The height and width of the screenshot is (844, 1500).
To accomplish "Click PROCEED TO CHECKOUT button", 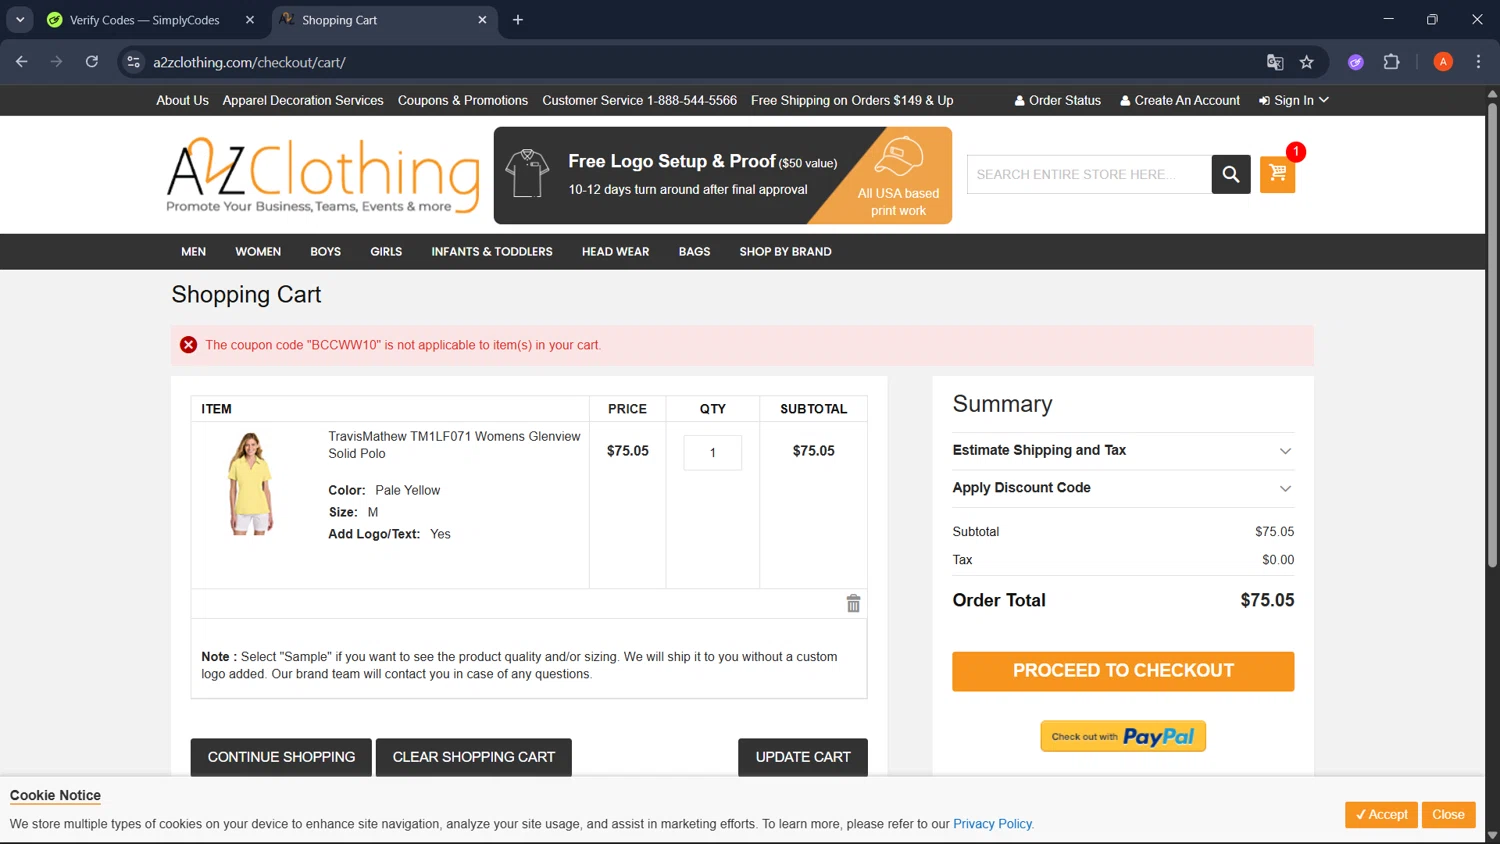I will pos(1123,671).
